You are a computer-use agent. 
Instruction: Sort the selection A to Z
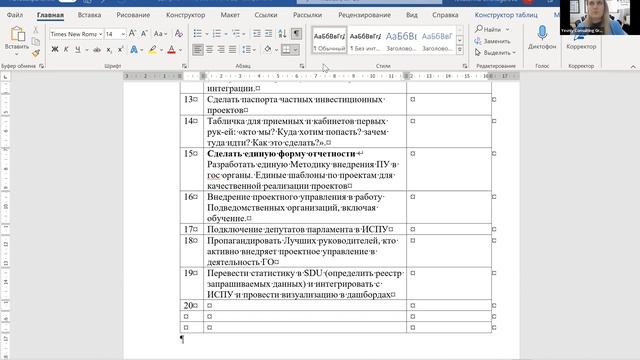(282, 34)
